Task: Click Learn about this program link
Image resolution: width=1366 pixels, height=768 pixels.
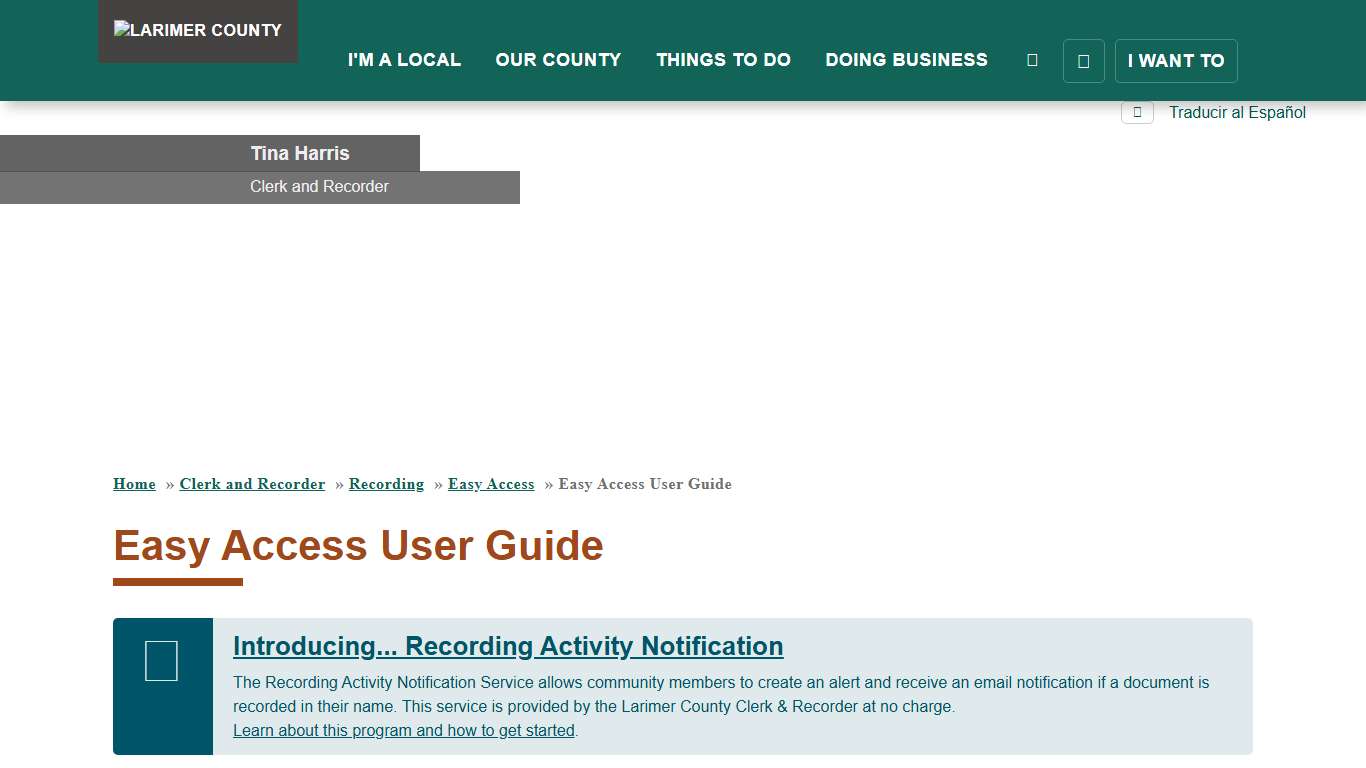Action: 403,730
